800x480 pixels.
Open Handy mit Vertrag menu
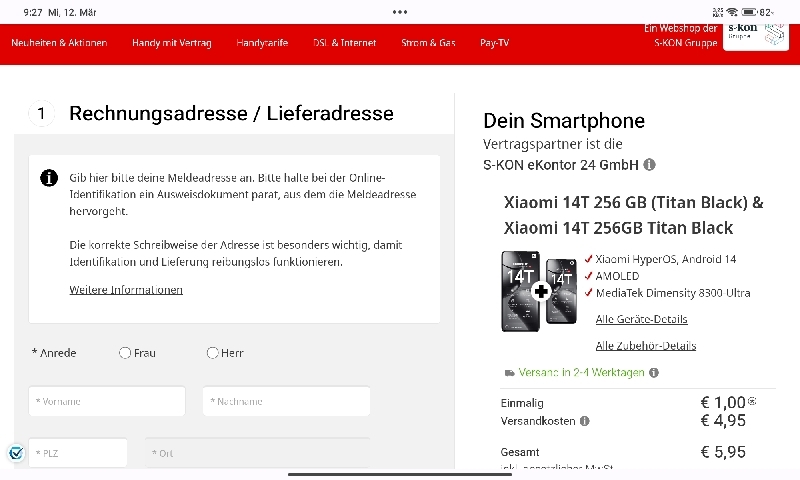point(171,43)
